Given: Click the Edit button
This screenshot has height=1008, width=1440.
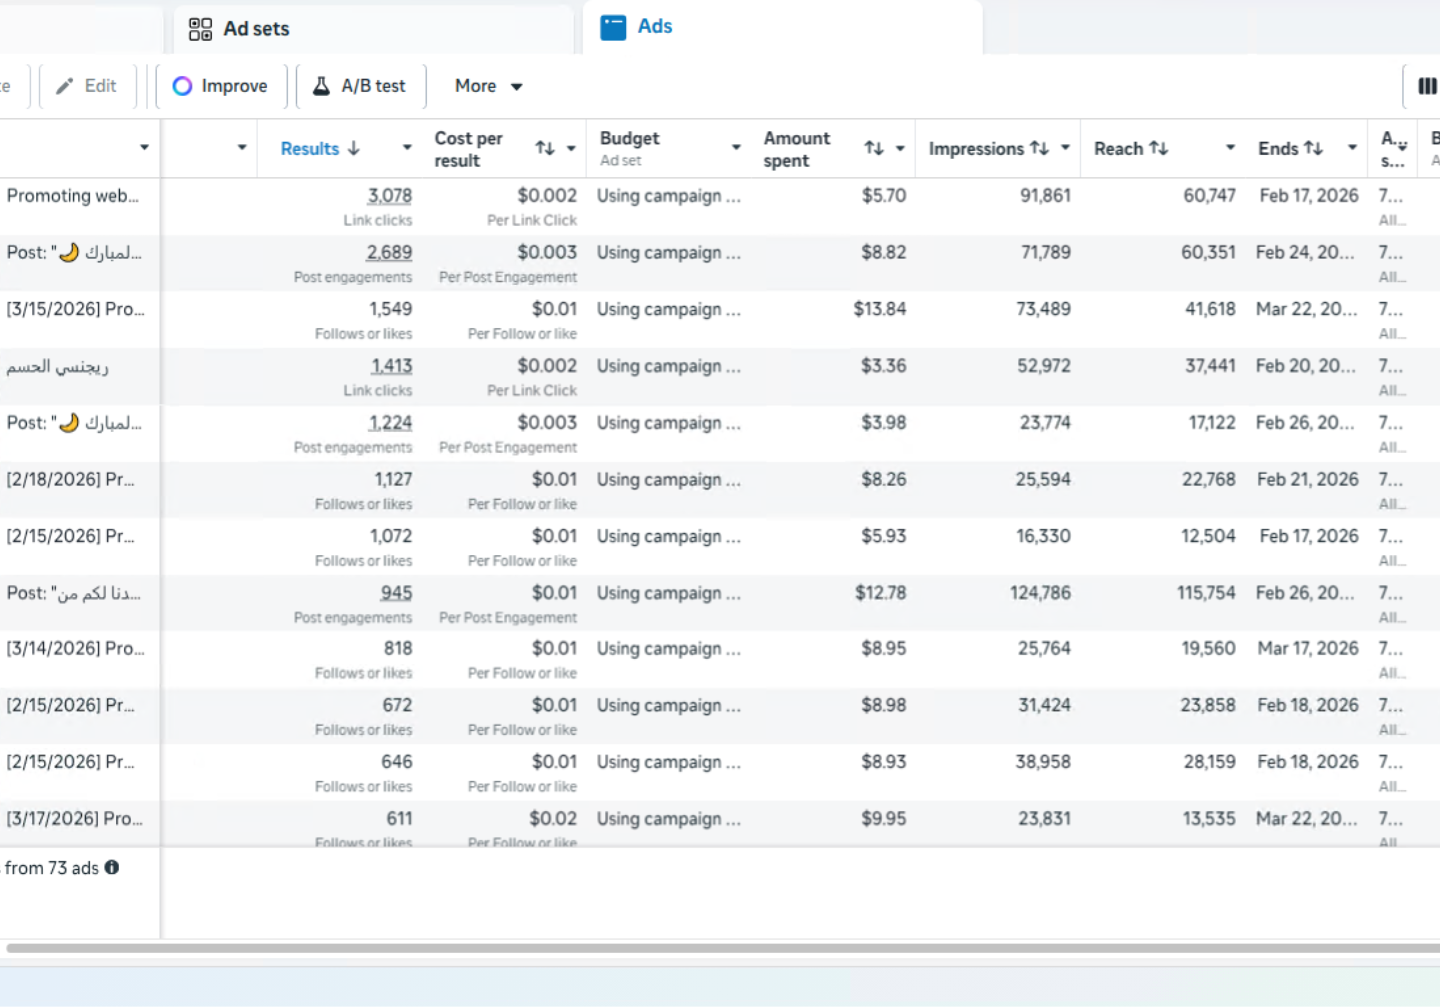Looking at the screenshot, I should [87, 86].
